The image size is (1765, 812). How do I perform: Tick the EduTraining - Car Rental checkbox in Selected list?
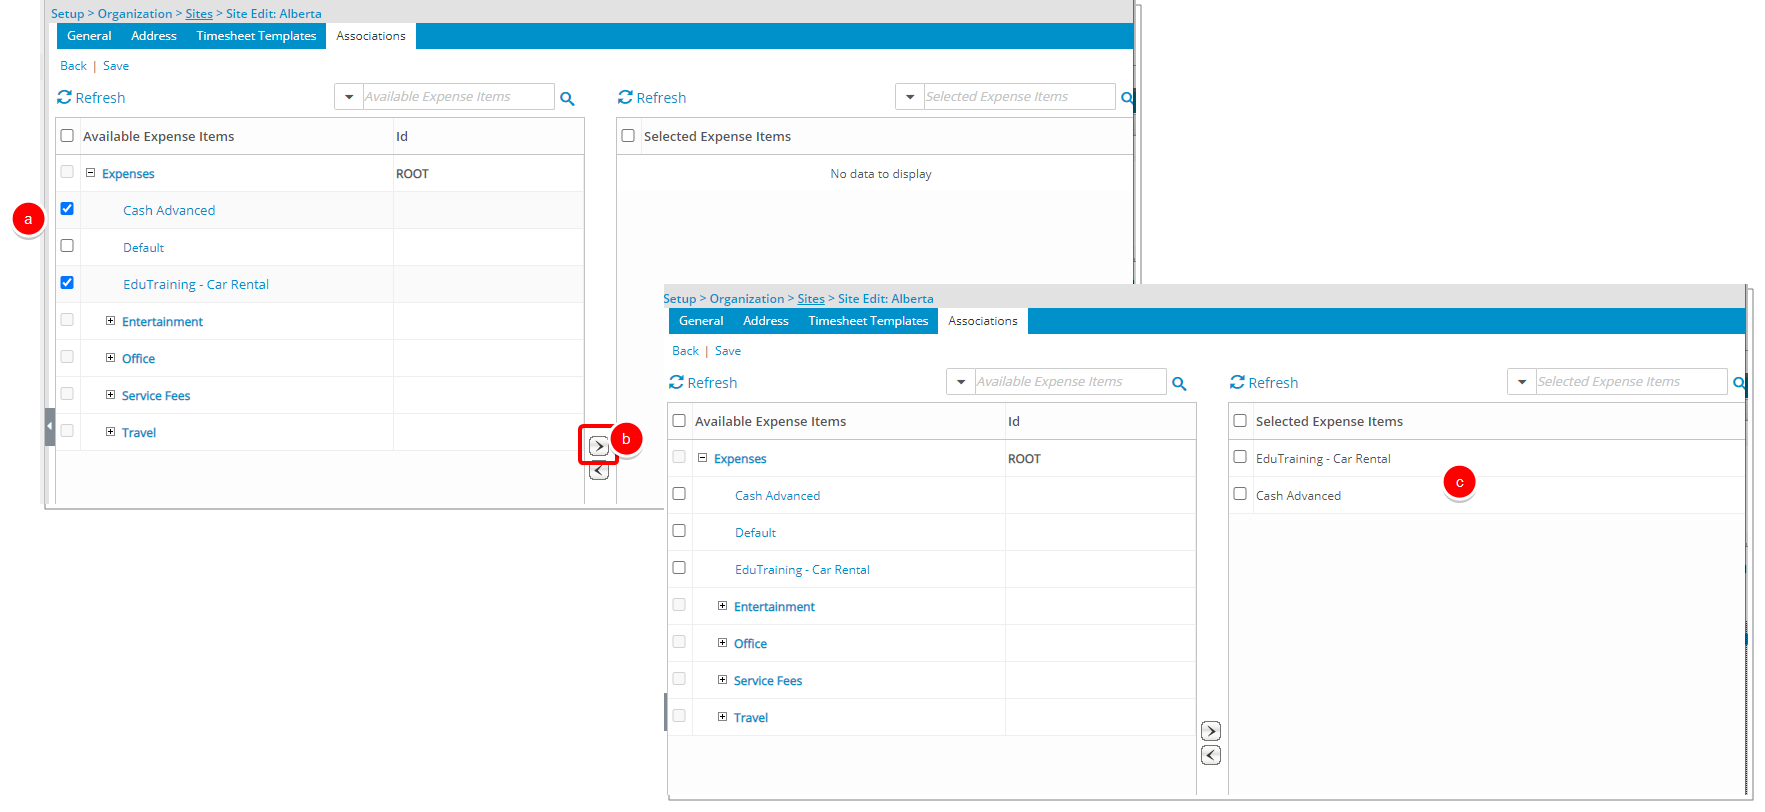point(1240,457)
